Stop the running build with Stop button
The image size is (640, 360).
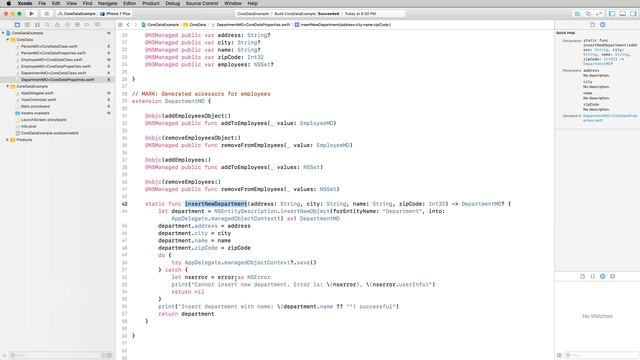tap(47, 14)
